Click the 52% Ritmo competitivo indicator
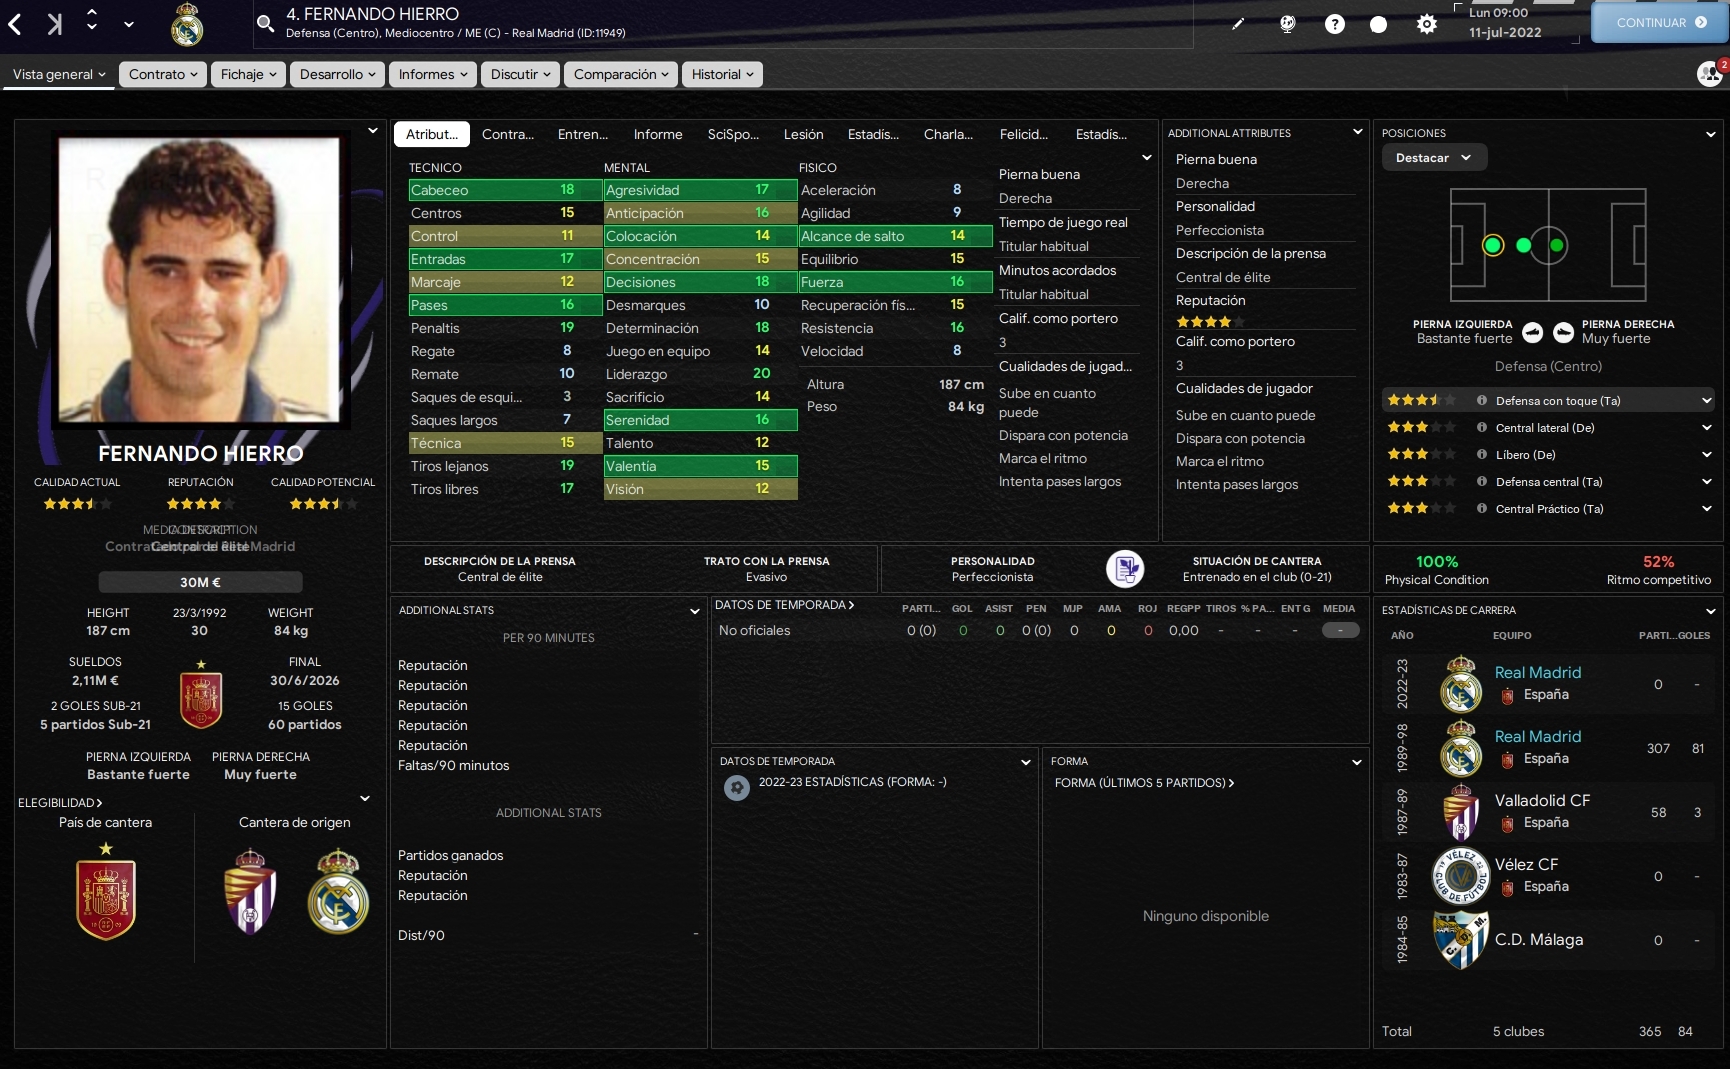1730x1069 pixels. [1659, 570]
